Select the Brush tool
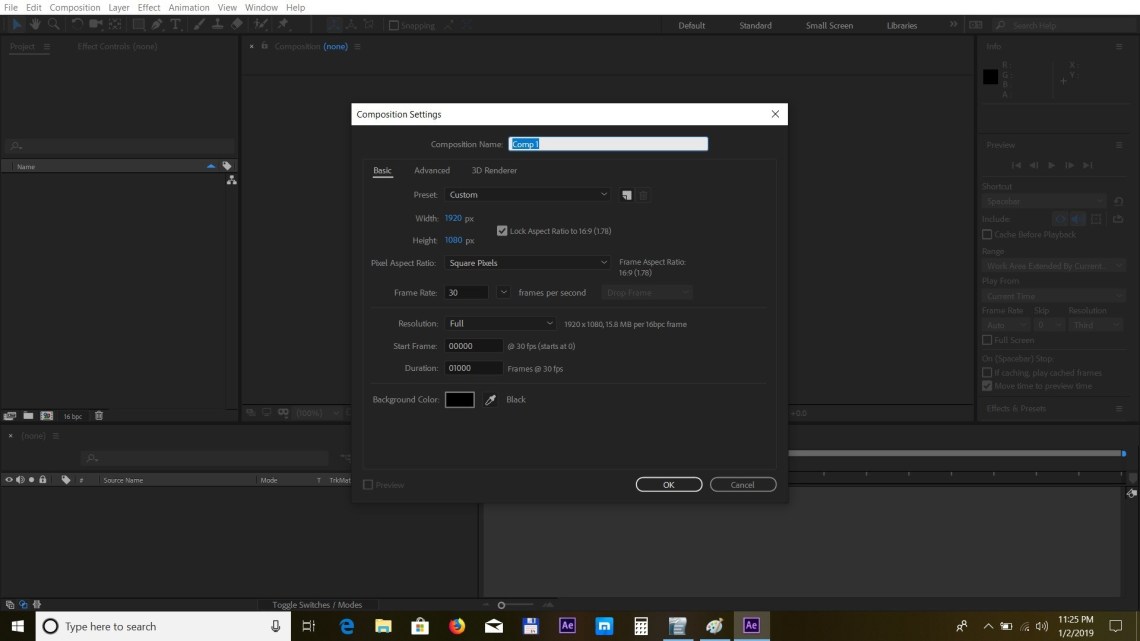Image resolution: width=1140 pixels, height=641 pixels. click(199, 25)
